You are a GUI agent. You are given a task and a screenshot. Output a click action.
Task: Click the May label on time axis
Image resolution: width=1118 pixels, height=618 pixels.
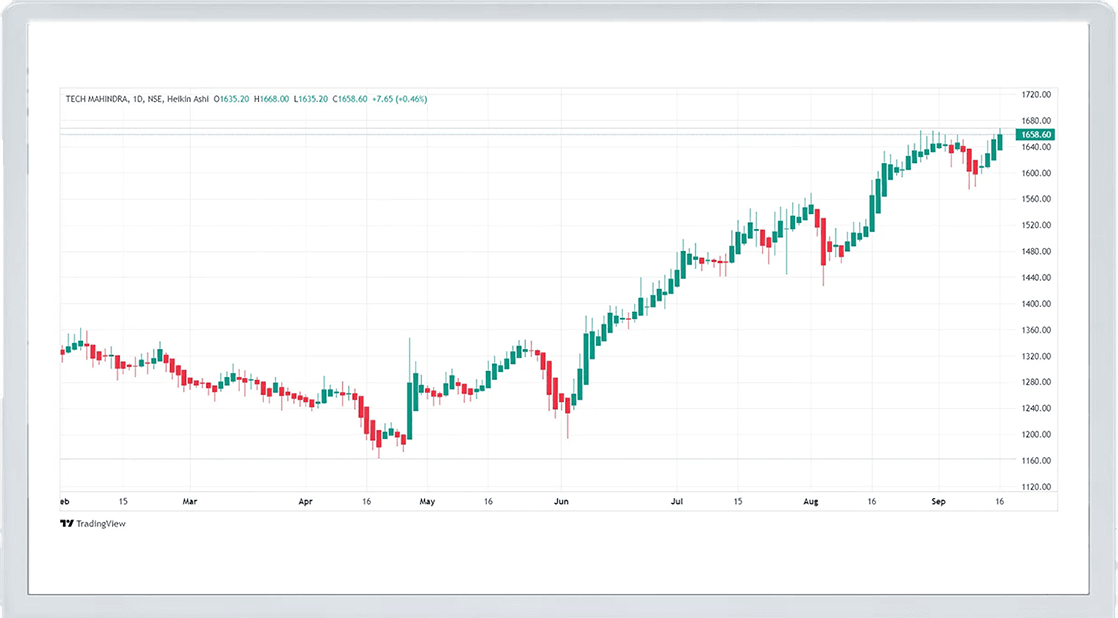tap(427, 500)
